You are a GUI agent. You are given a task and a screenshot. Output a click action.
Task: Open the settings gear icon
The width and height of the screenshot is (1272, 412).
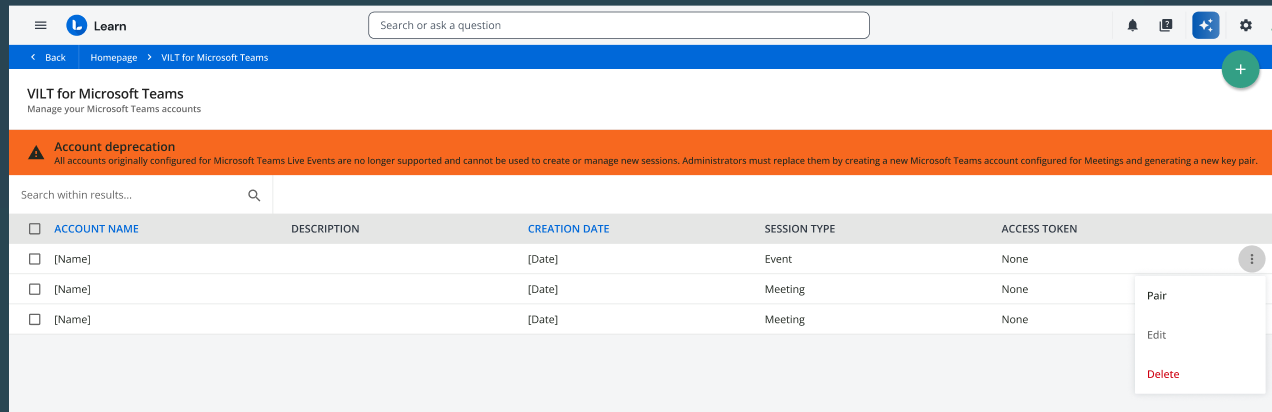click(x=1245, y=25)
